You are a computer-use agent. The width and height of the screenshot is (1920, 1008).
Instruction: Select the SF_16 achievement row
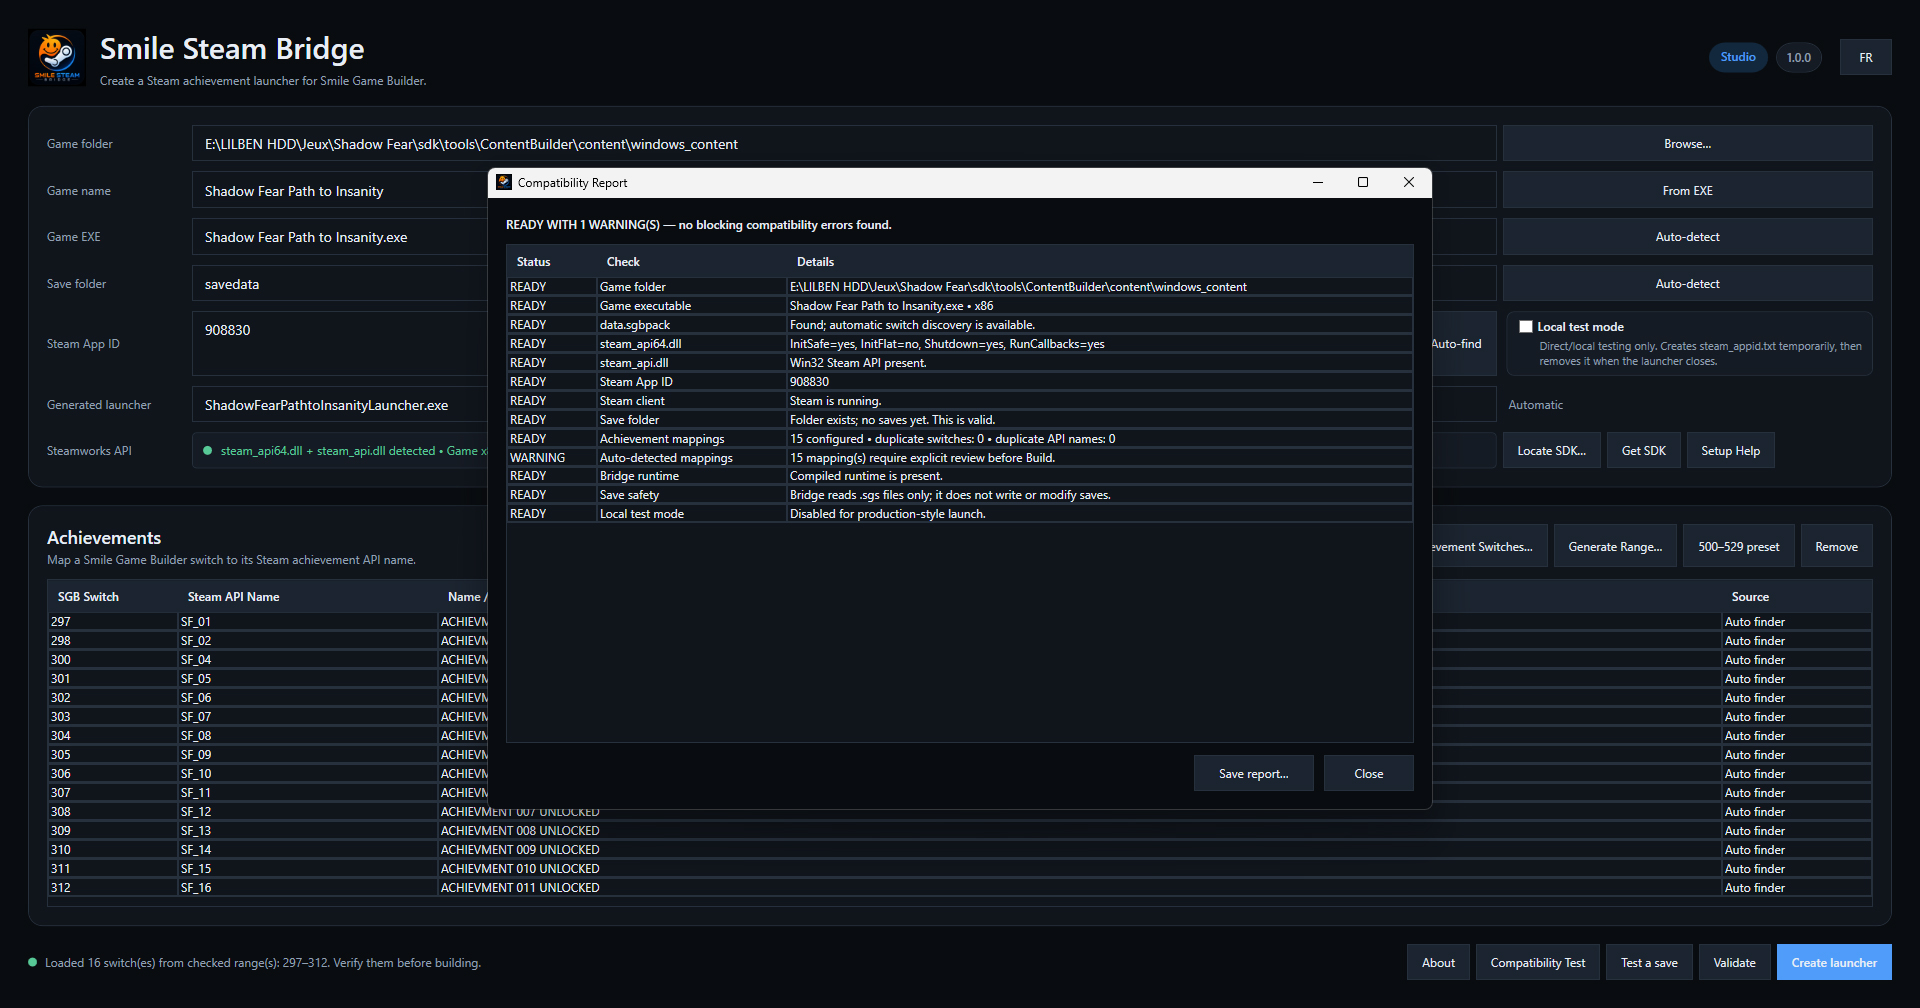click(960, 887)
